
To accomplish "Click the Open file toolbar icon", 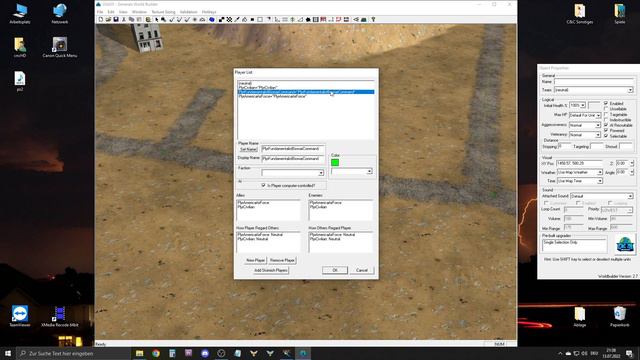I will pos(108,19).
